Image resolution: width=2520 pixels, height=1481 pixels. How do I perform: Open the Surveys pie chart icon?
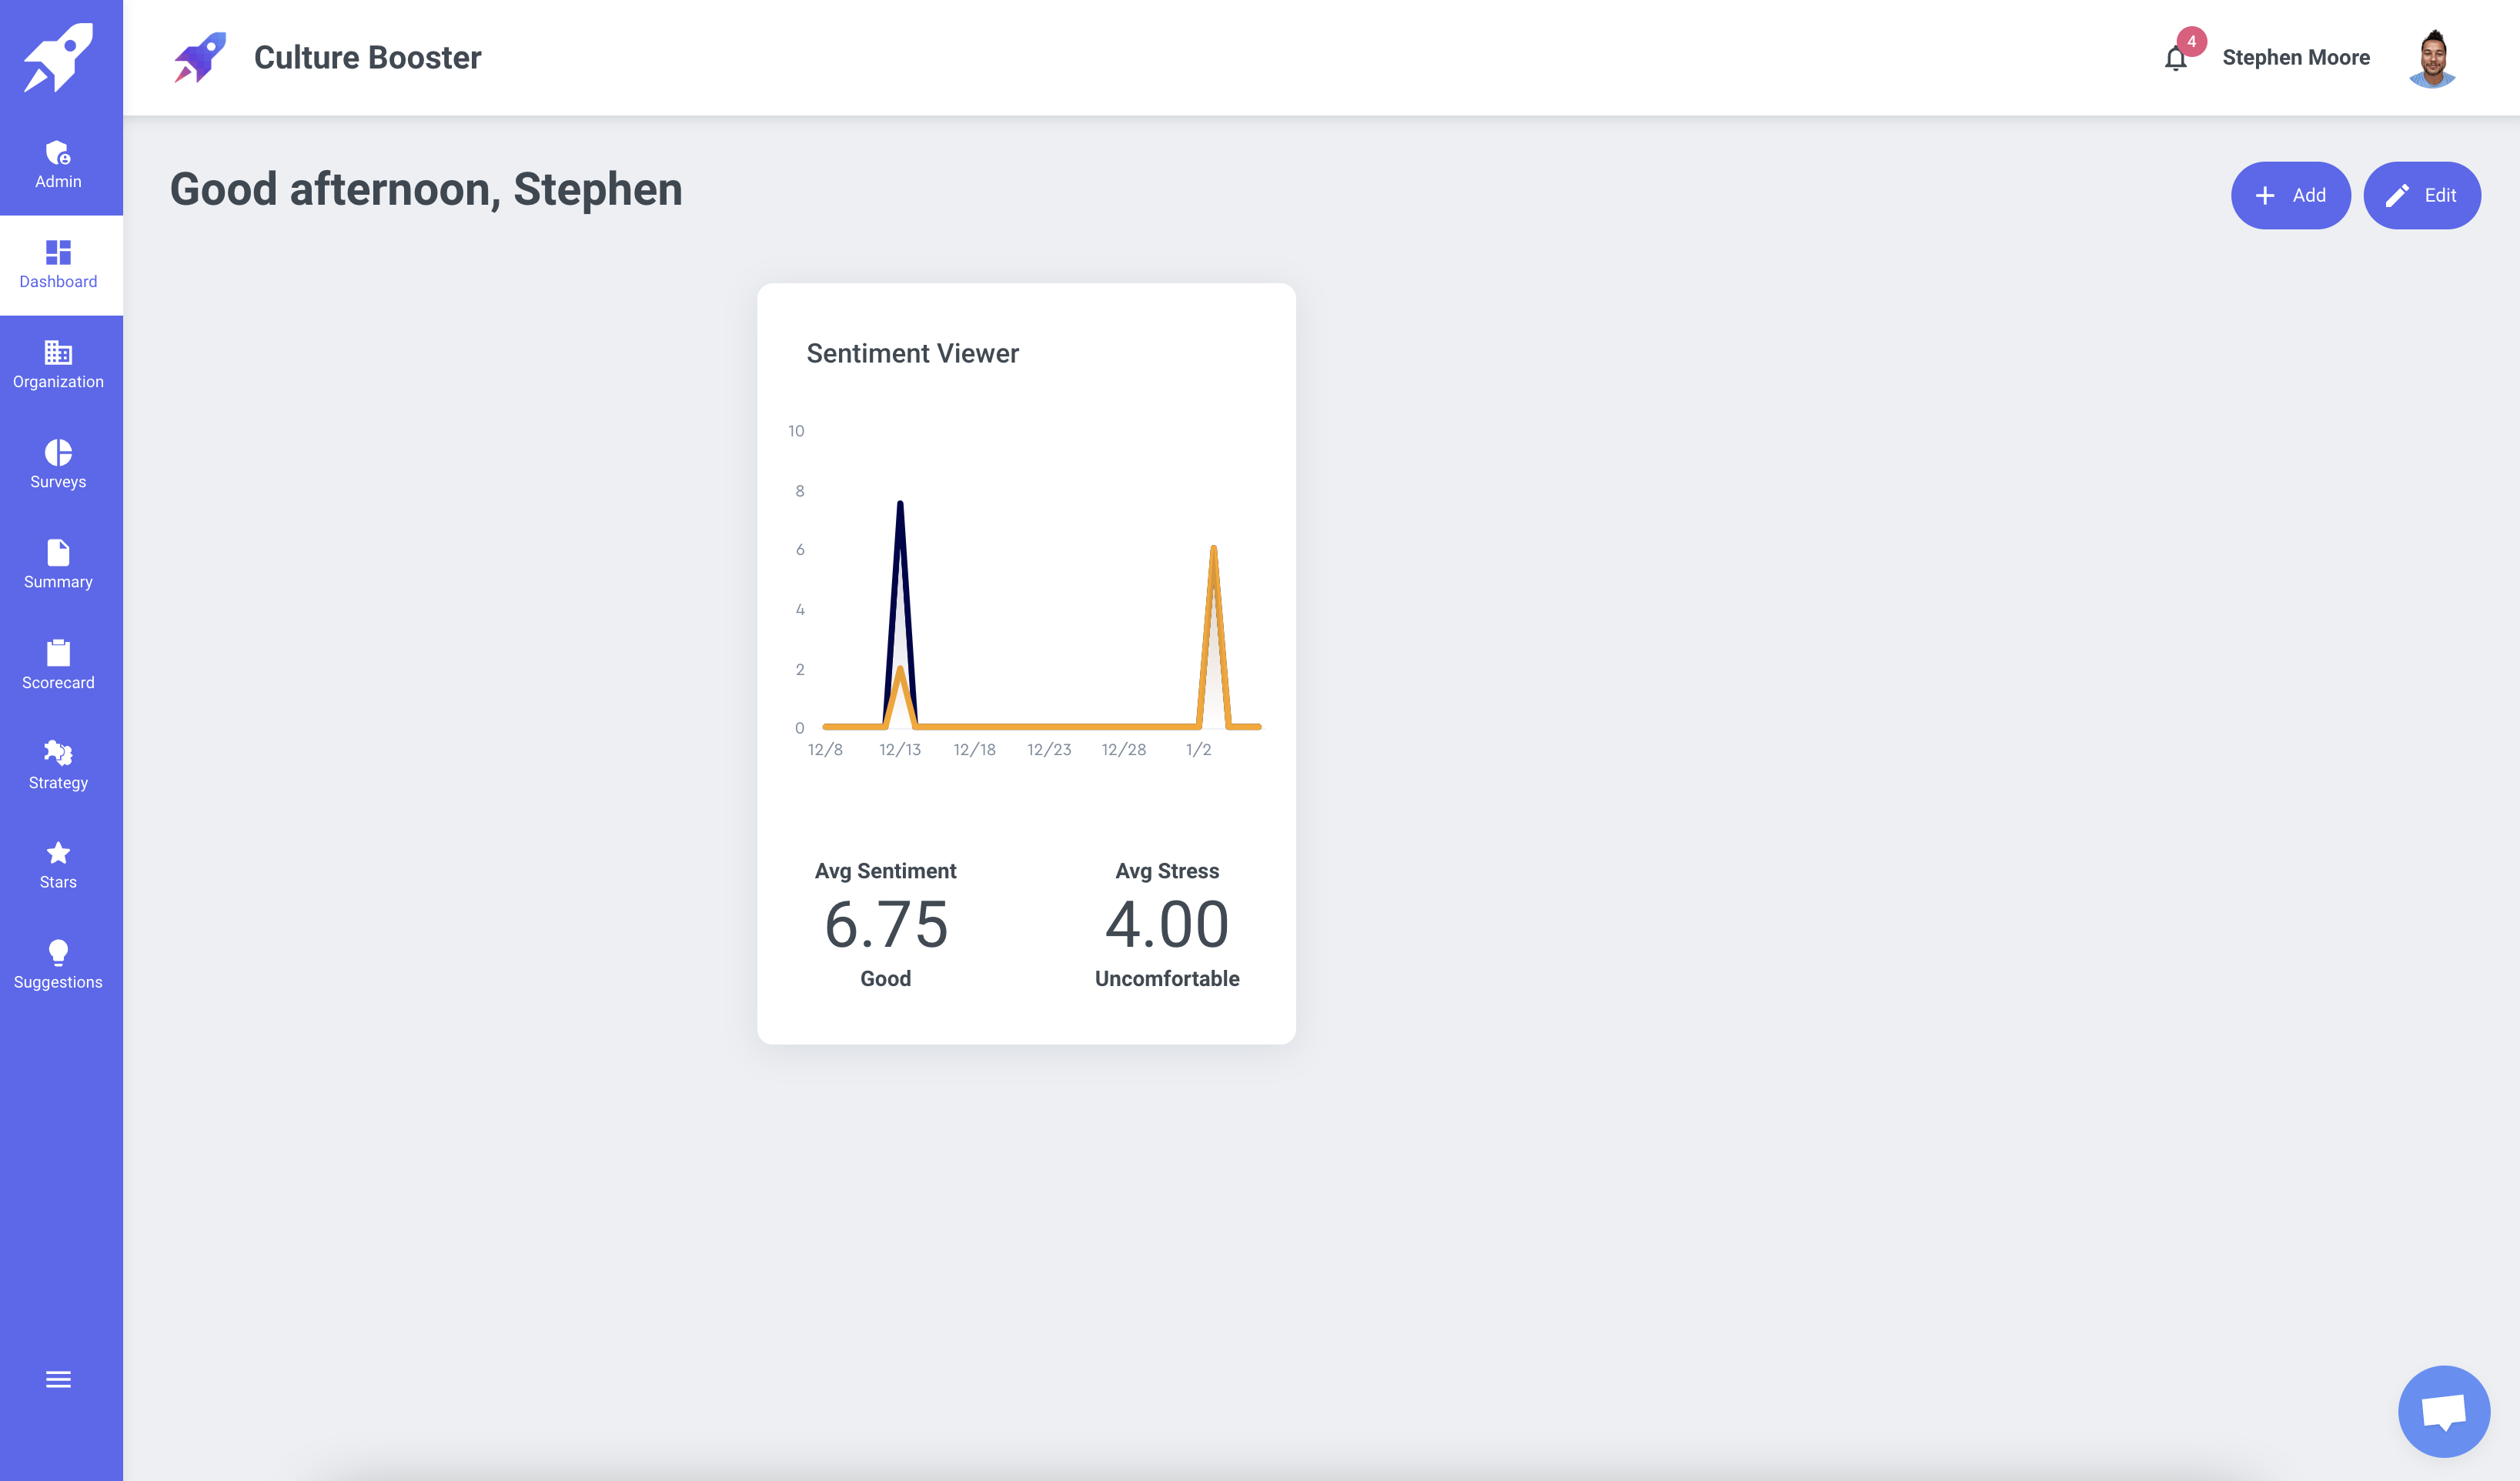click(x=58, y=452)
